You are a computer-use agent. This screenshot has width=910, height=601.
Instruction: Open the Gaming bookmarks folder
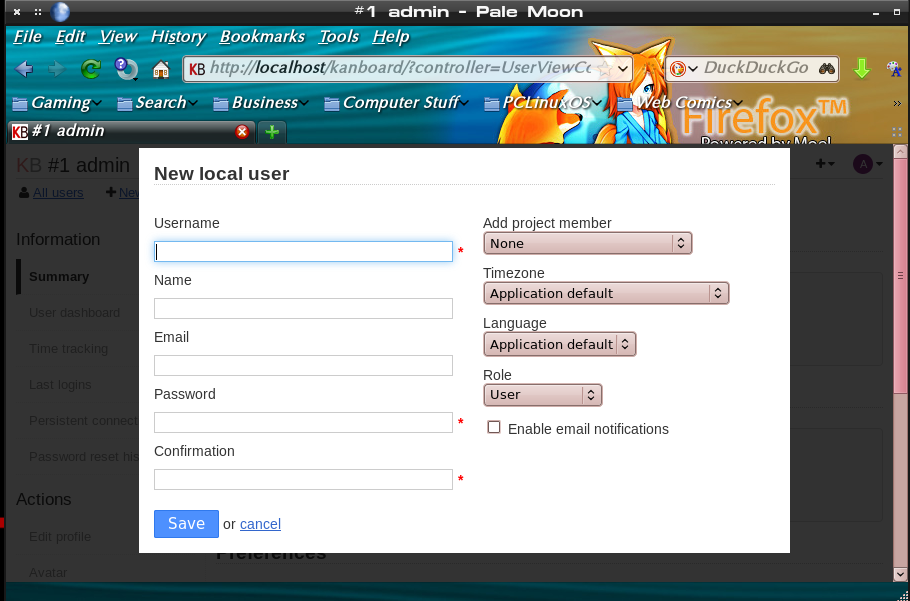tap(57, 103)
